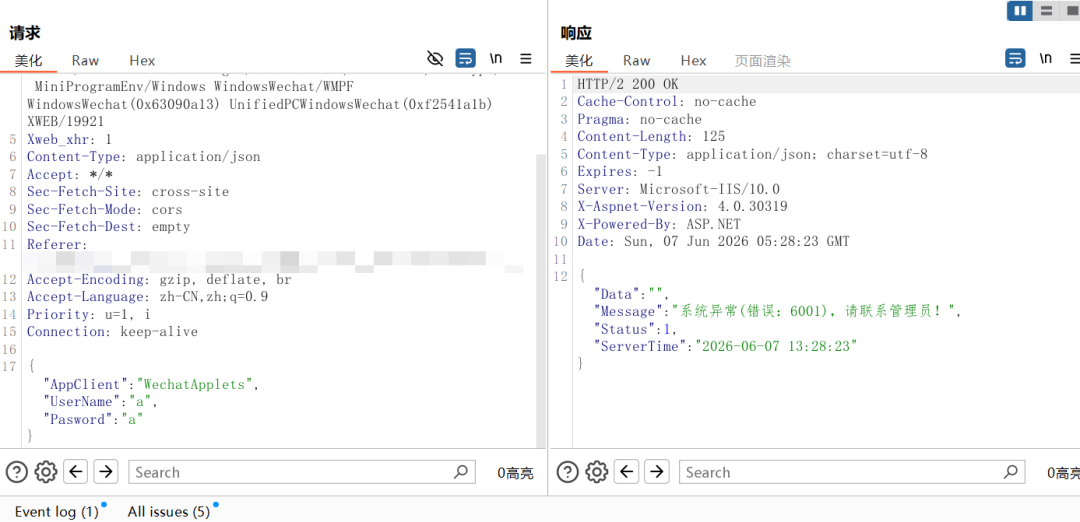Click the Accept-Language zh-CN header line
This screenshot has height=522, width=1080.
coord(147,297)
